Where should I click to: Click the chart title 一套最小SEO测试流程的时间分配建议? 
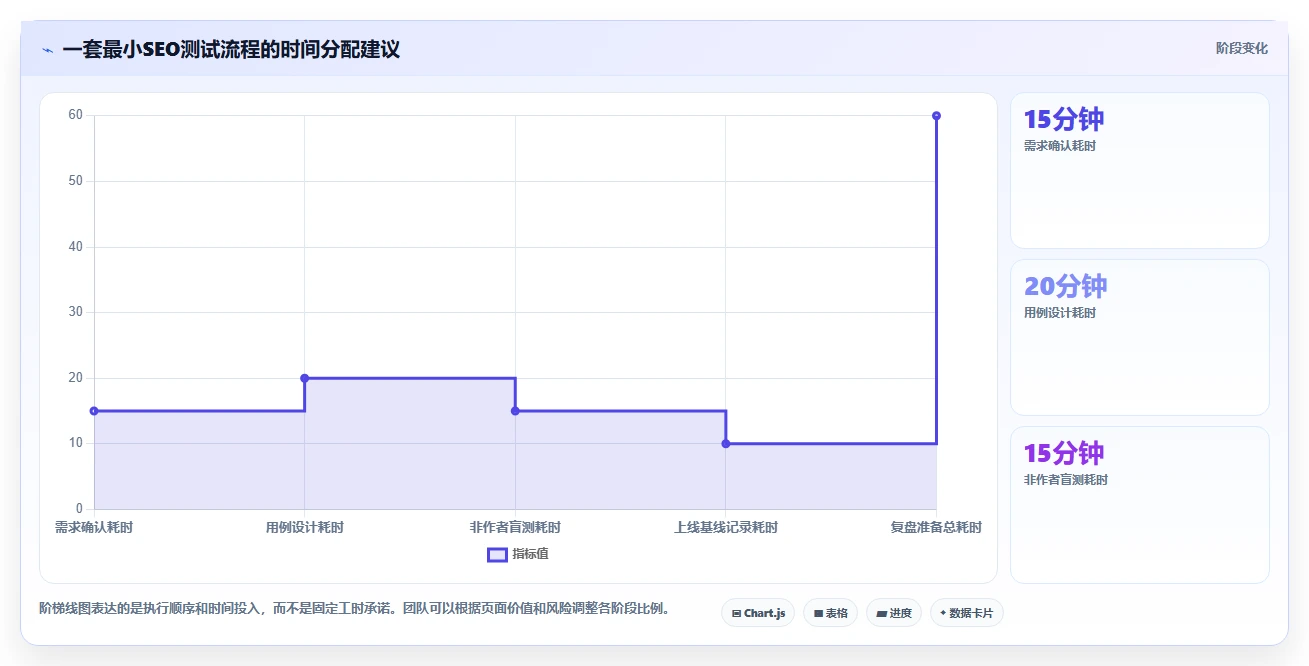click(231, 49)
